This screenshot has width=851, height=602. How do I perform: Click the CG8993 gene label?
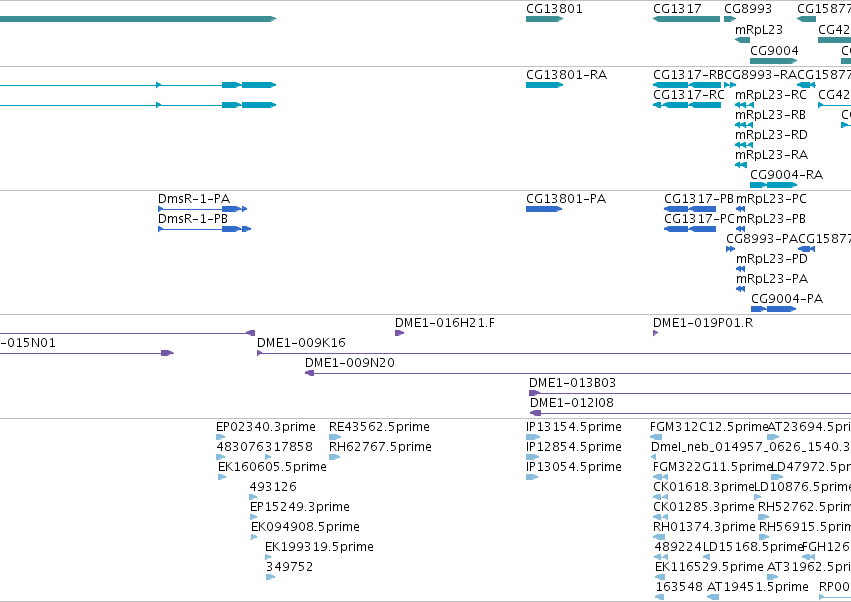click(x=748, y=9)
